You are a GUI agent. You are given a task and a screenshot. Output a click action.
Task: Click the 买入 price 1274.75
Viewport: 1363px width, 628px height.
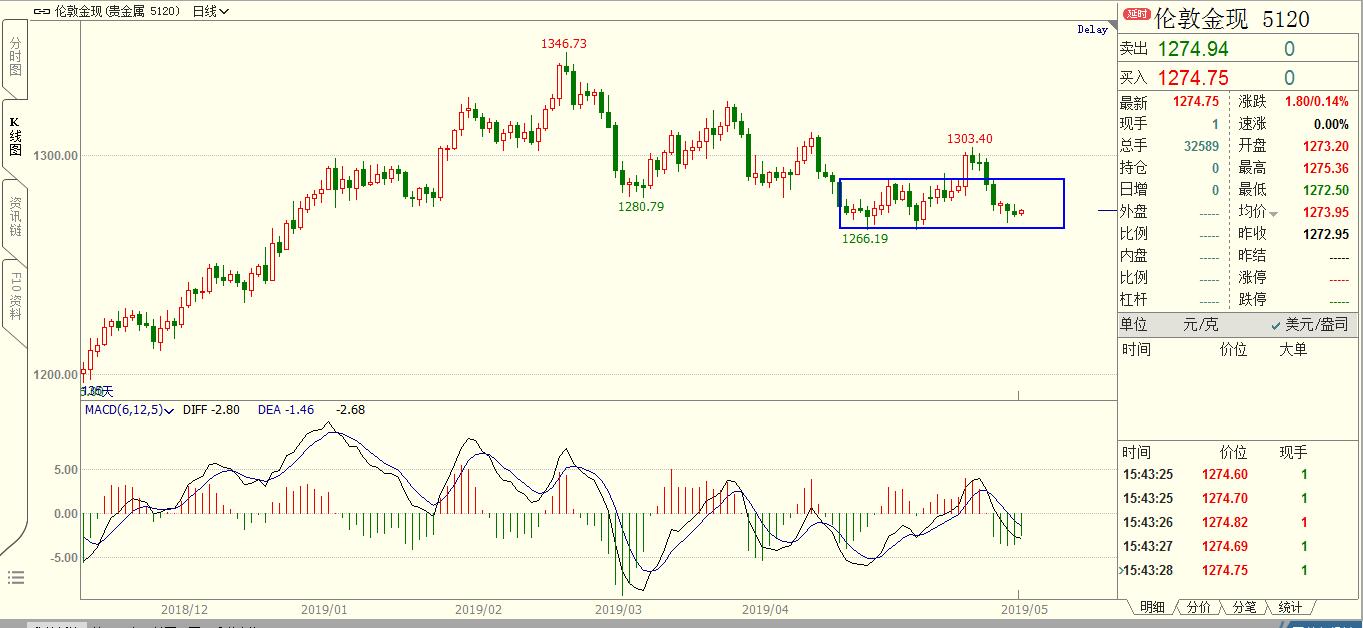1192,78
